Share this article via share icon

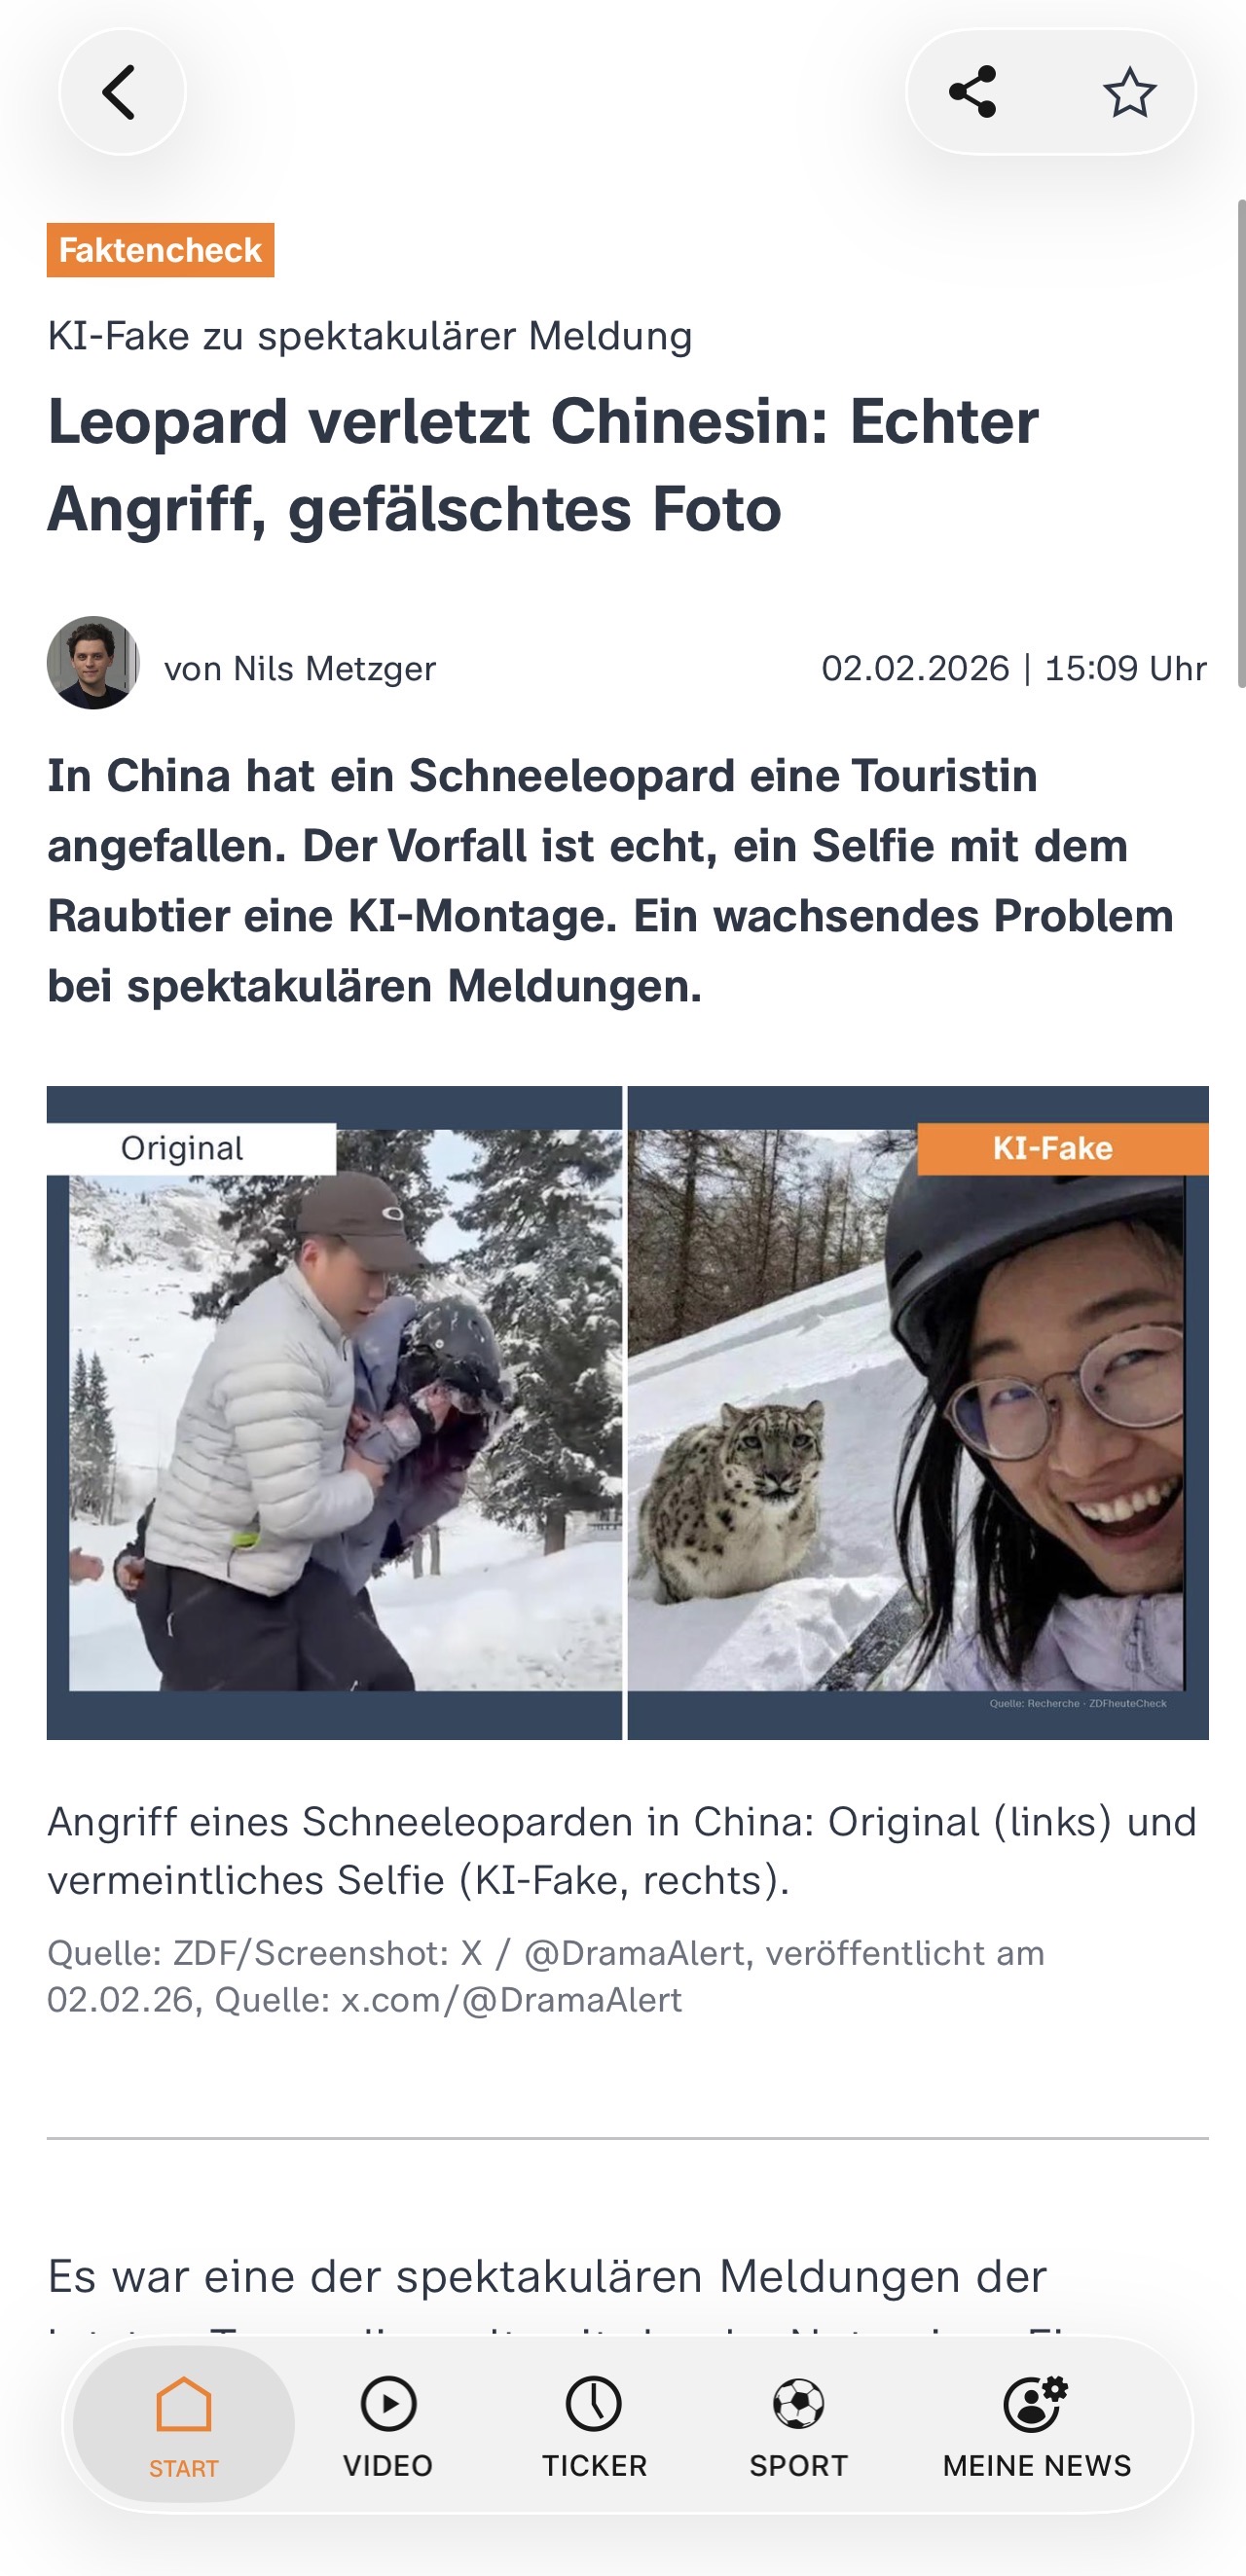972,92
